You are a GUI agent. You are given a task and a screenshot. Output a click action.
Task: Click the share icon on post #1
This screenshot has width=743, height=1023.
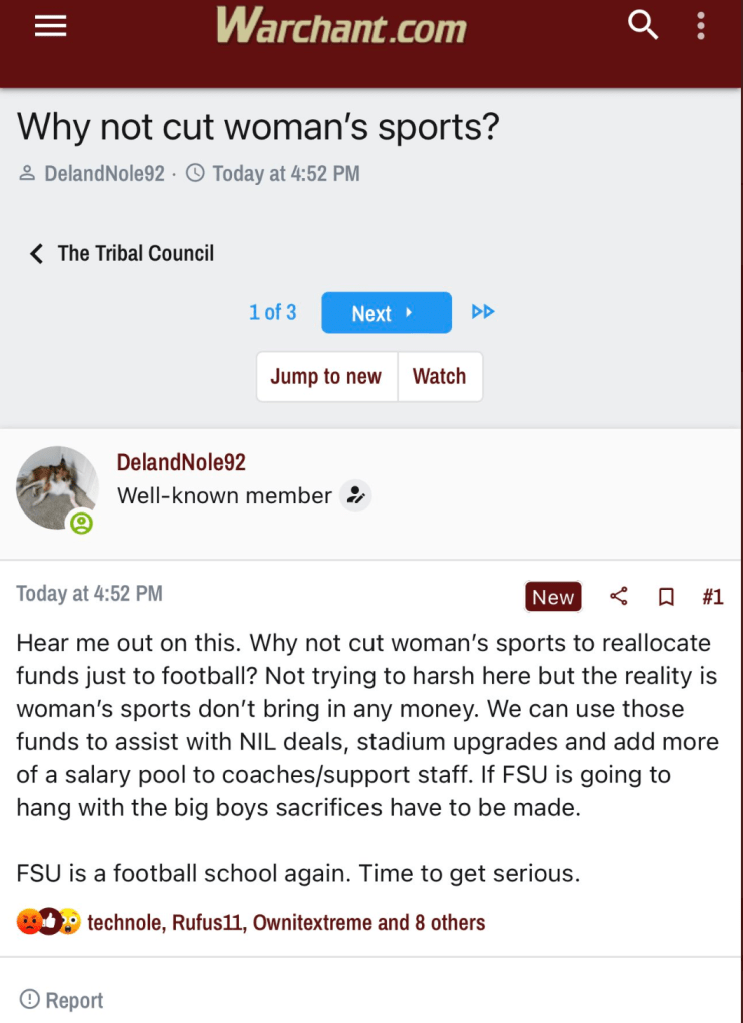click(619, 597)
